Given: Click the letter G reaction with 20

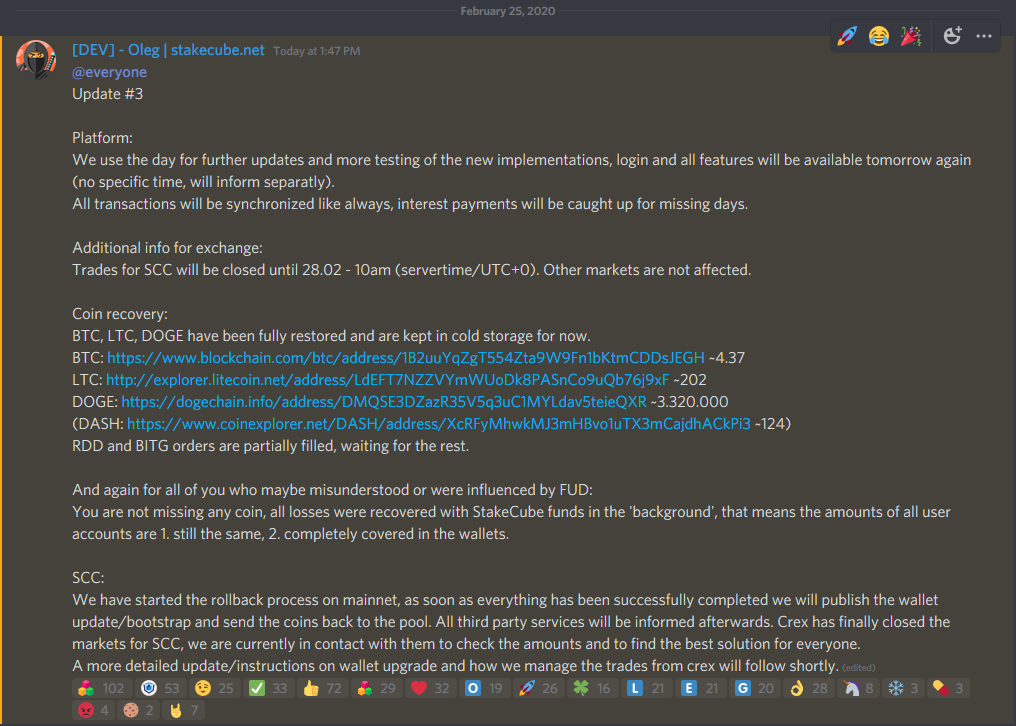Looking at the screenshot, I should point(755,688).
